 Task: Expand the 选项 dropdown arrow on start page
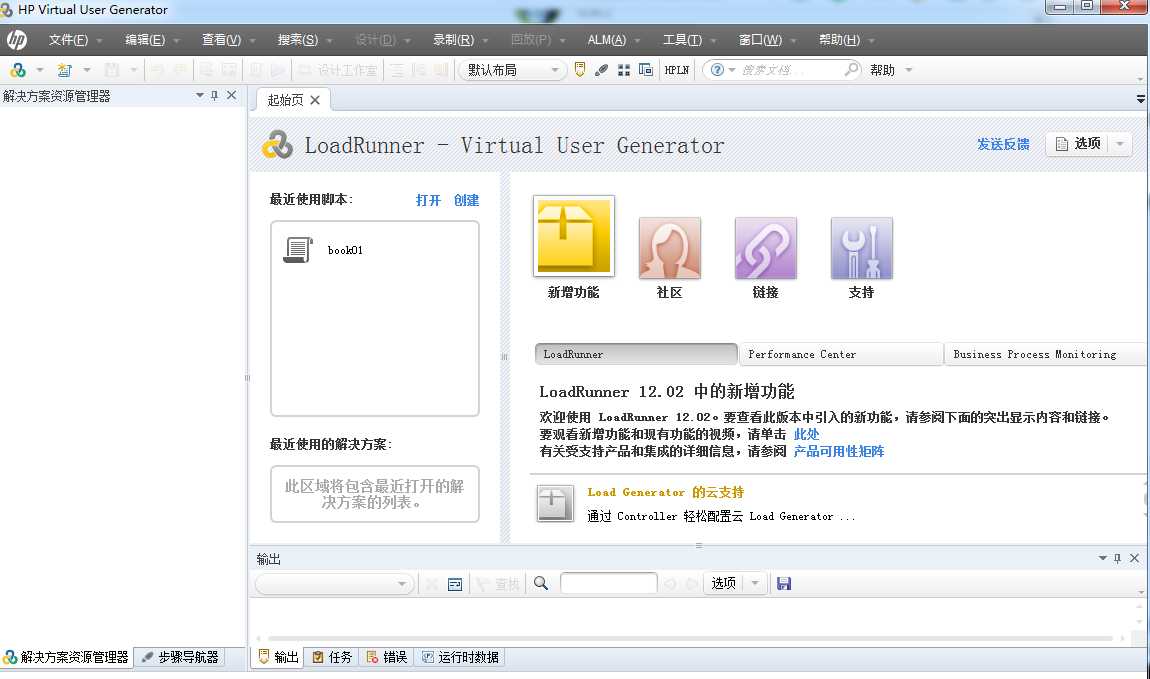click(1120, 144)
